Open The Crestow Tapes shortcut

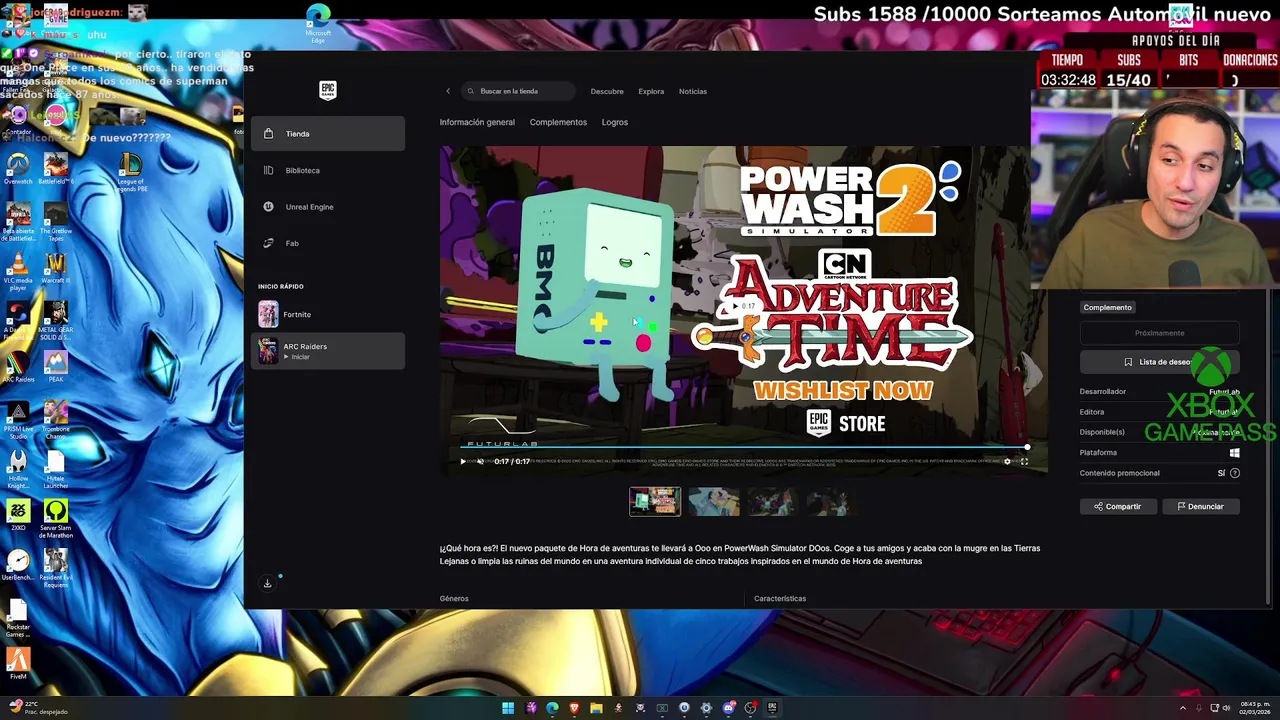[x=56, y=222]
